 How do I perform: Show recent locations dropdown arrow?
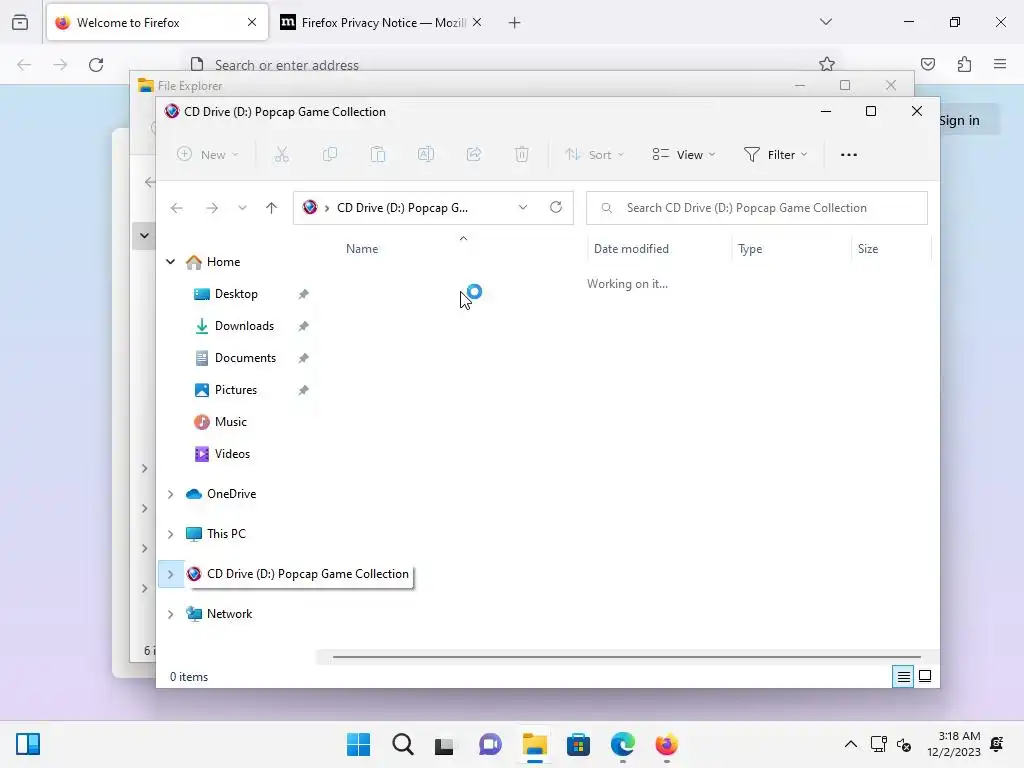(242, 208)
